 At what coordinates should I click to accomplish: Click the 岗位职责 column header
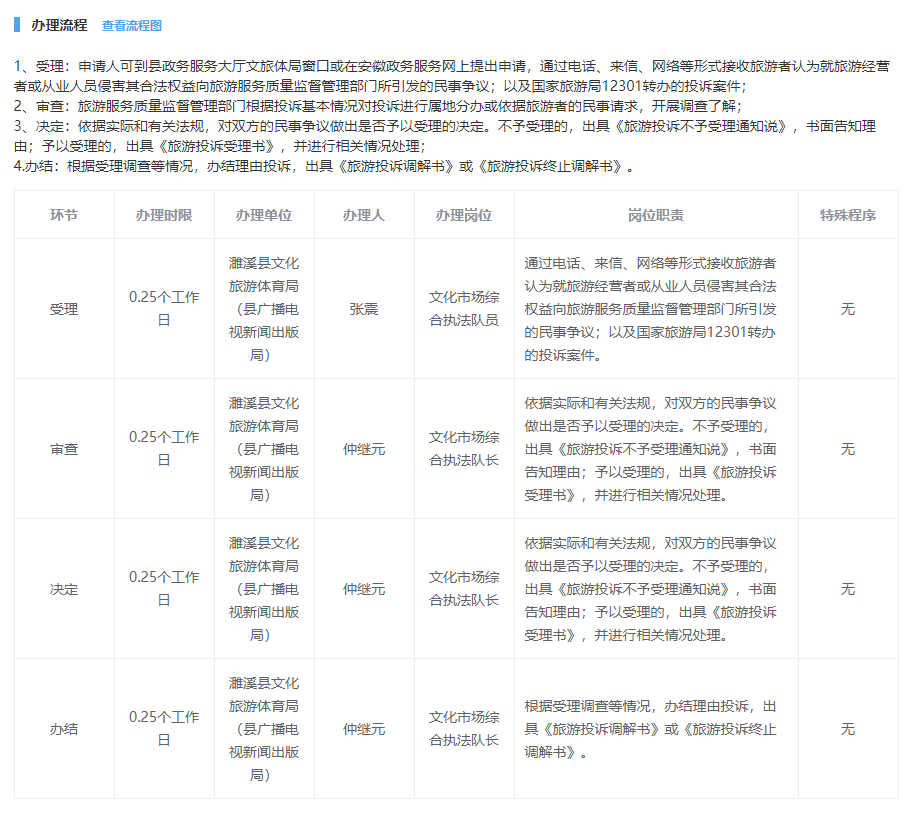pyautogui.click(x=656, y=215)
